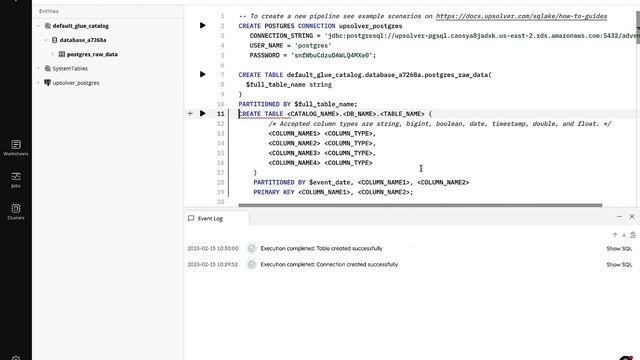Expand the SystemTables tree node
This screenshot has width=640, height=360.
coord(39,69)
